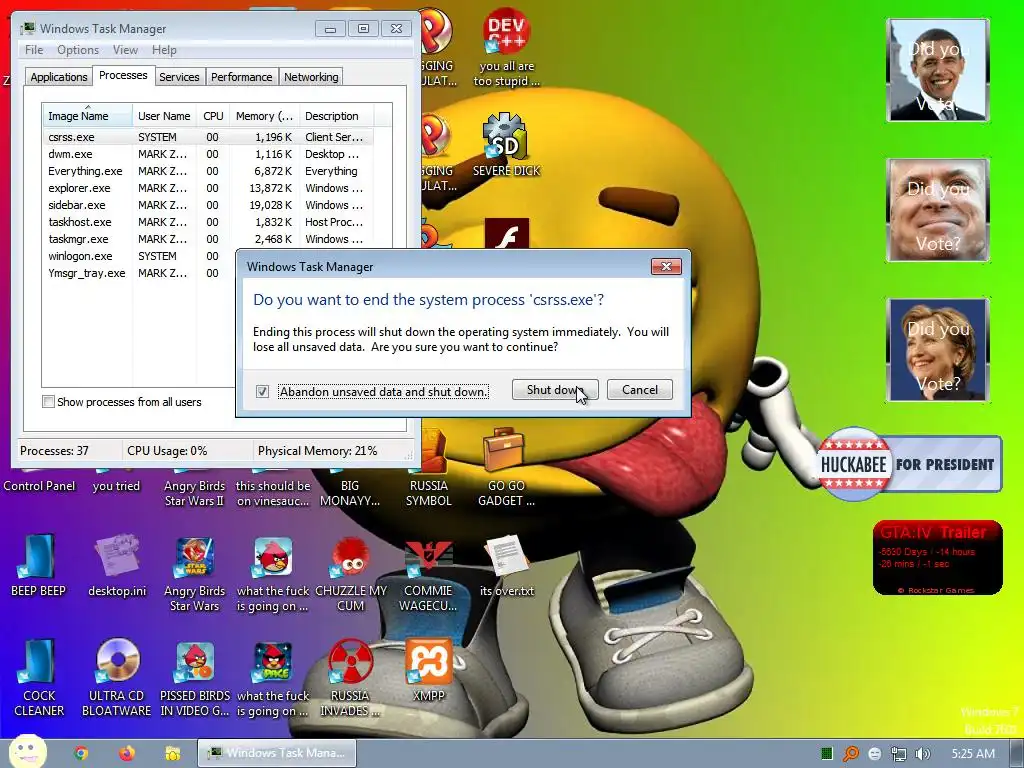Click the volume speaker tray icon
The width and height of the screenshot is (1024, 768).
(923, 754)
